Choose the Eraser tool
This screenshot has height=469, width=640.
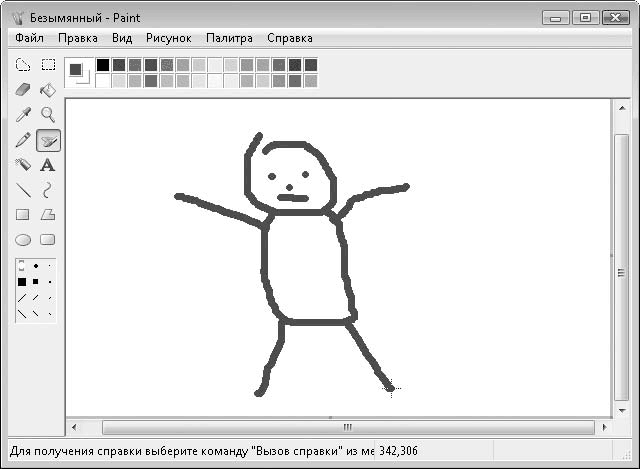[23, 90]
